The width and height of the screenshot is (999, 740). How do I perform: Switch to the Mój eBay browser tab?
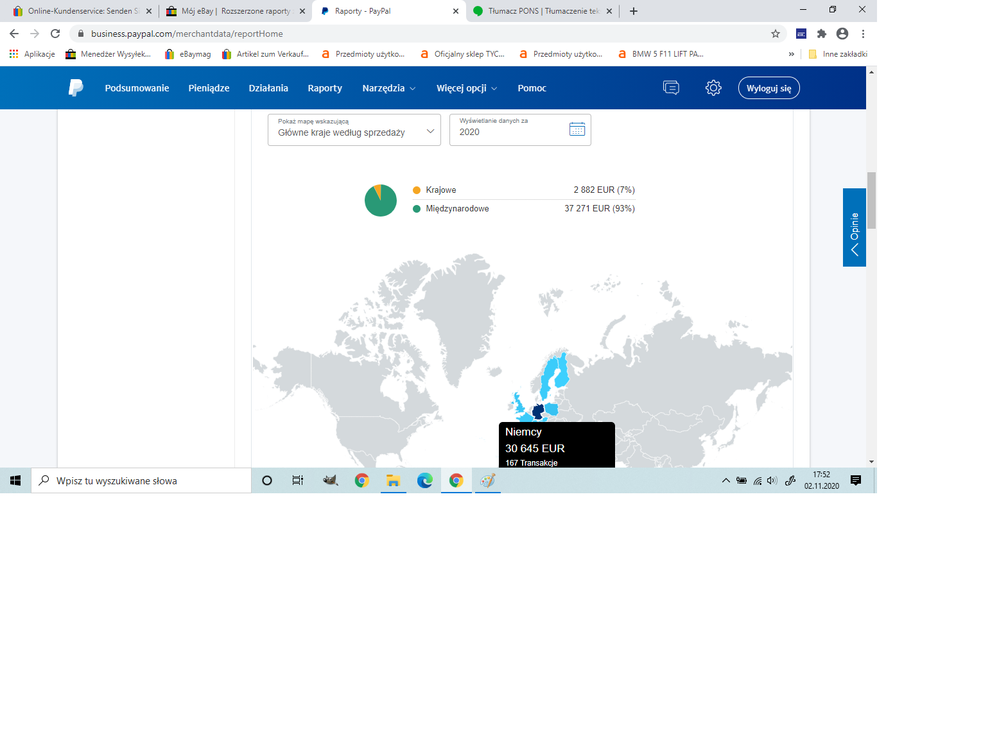coord(235,11)
